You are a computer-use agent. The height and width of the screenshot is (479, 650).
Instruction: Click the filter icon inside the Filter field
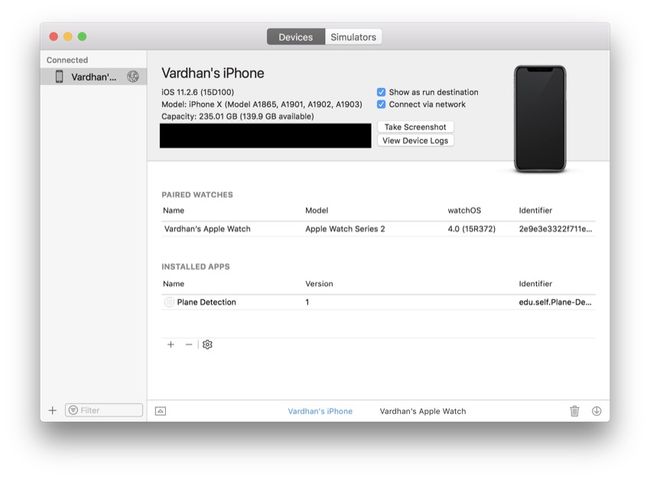(x=73, y=410)
